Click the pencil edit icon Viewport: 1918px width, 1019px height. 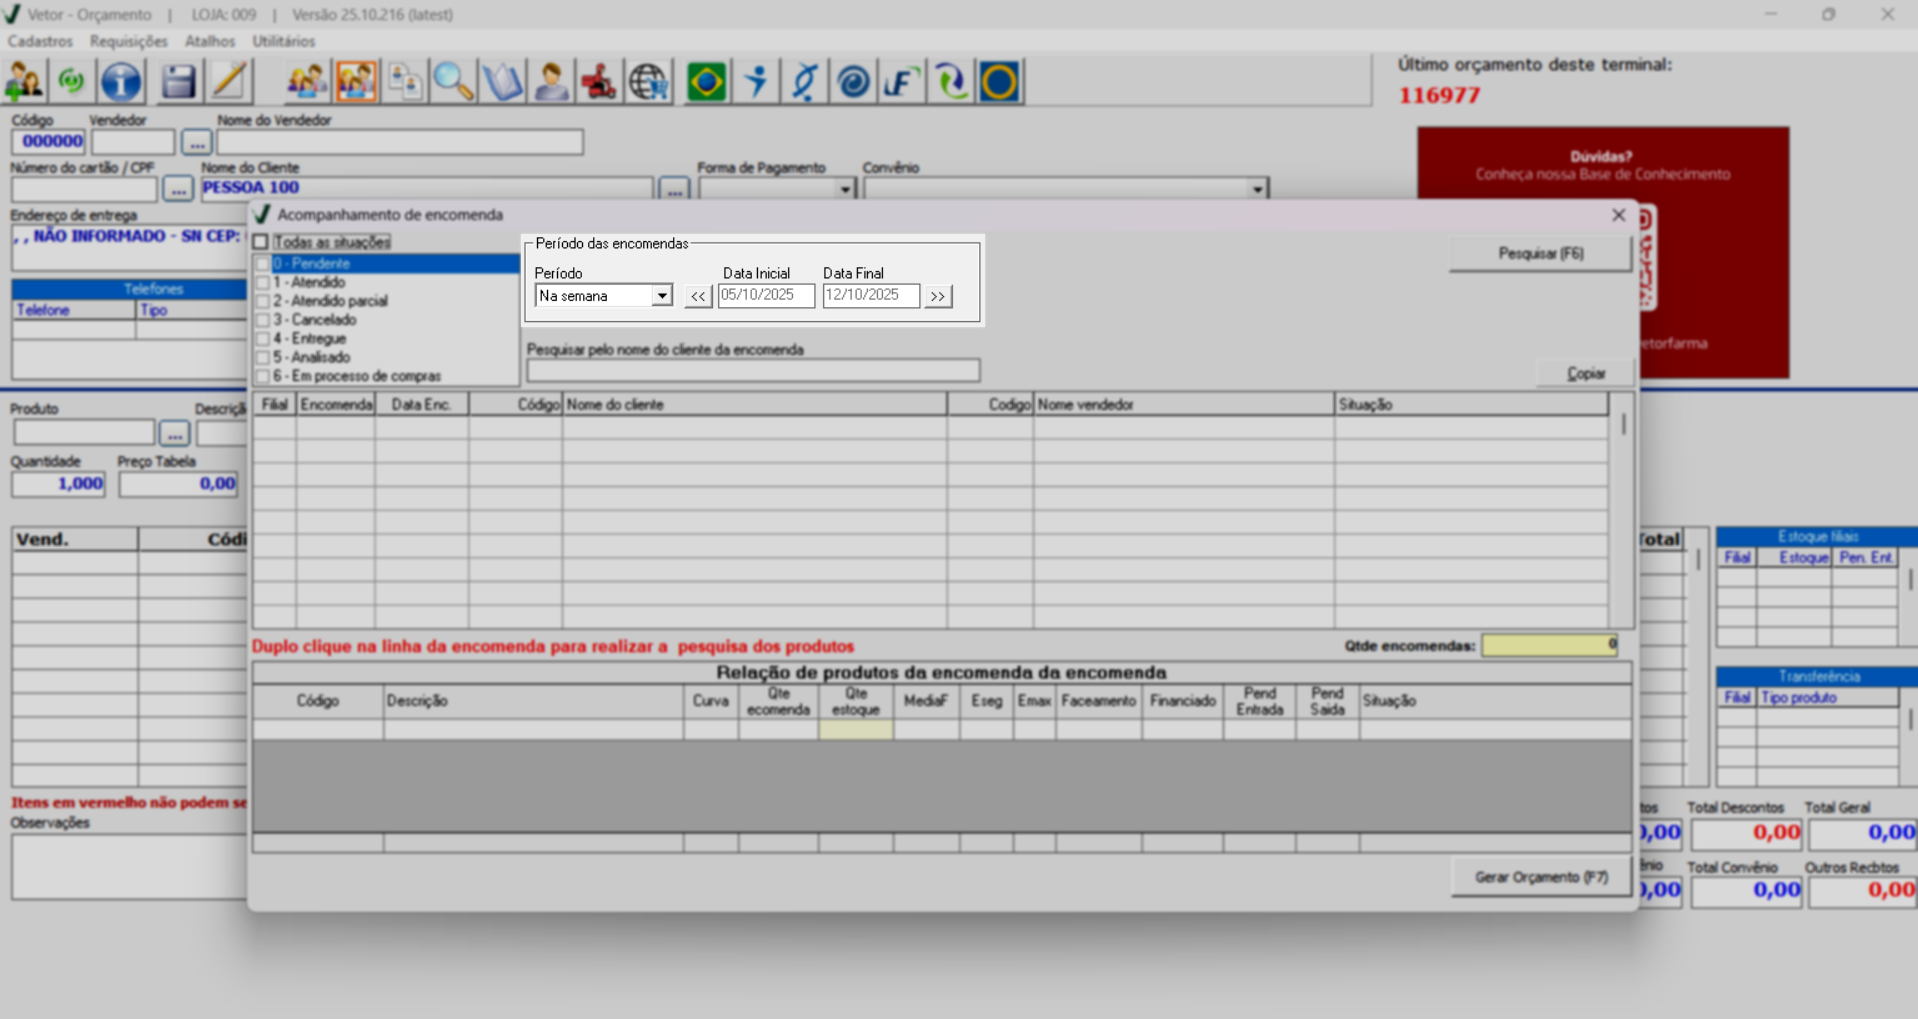pyautogui.click(x=229, y=82)
